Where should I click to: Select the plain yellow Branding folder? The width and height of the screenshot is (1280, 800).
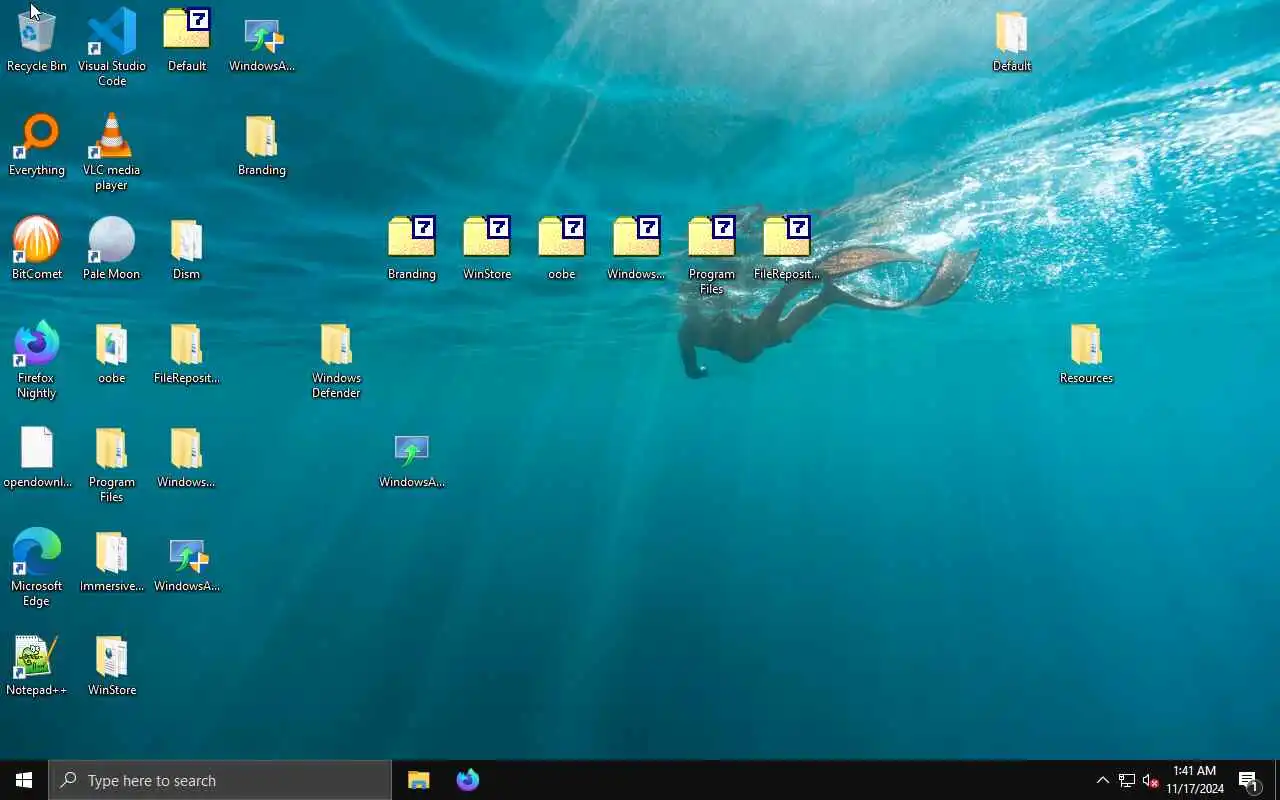[262, 145]
